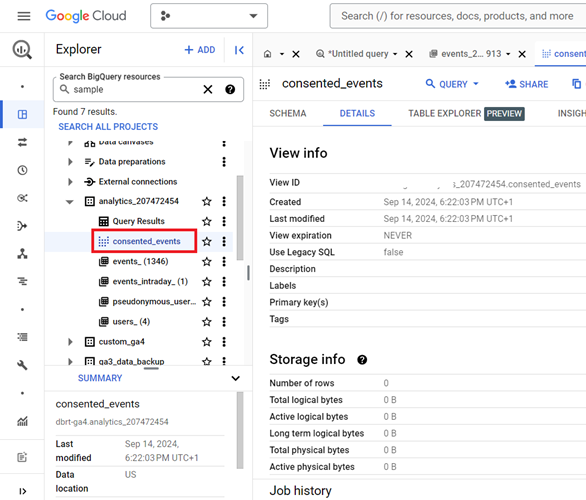
Task: Open consented_events more options menu
Action: [x=224, y=241]
